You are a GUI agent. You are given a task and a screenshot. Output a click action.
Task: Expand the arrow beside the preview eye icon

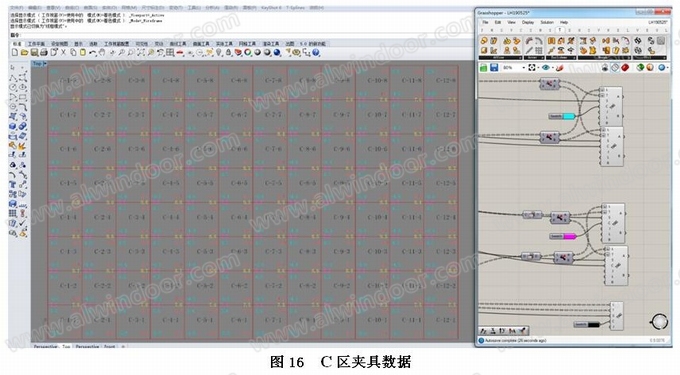click(x=552, y=68)
